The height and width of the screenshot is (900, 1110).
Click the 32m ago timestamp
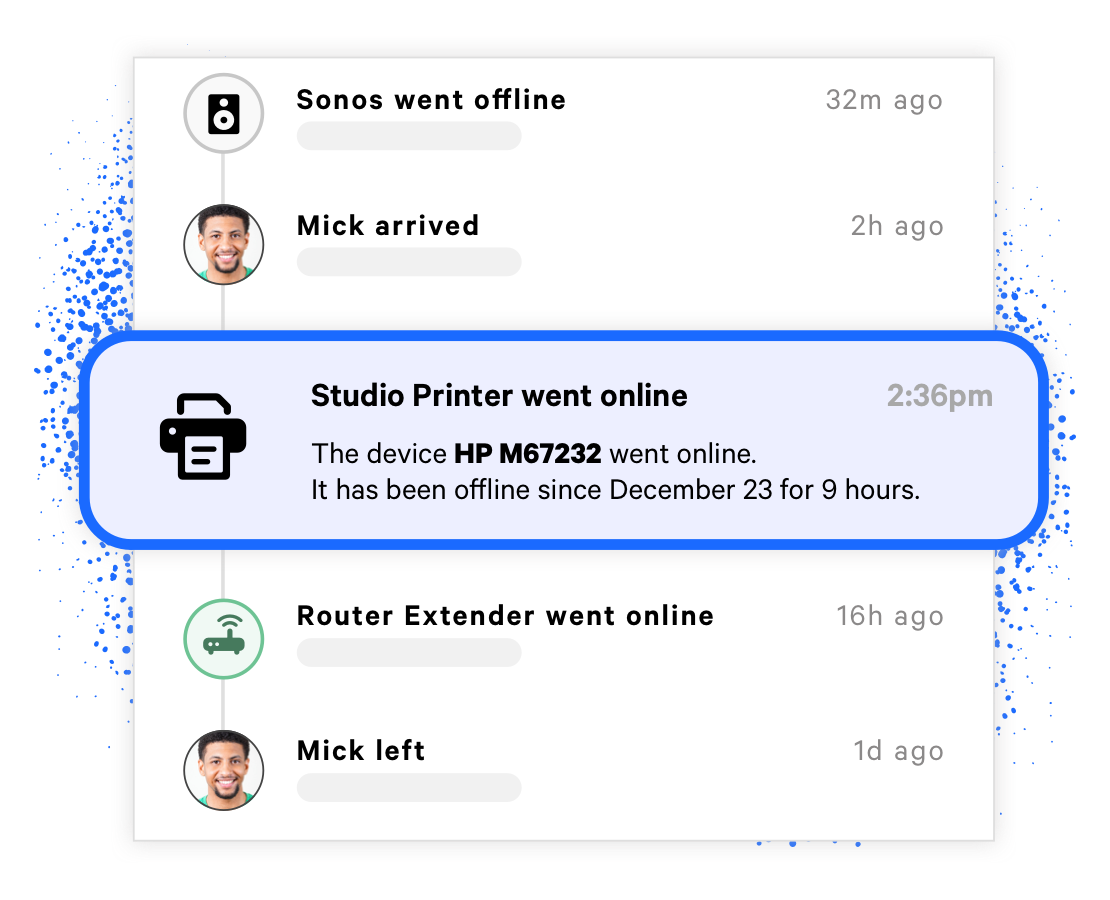tap(884, 101)
